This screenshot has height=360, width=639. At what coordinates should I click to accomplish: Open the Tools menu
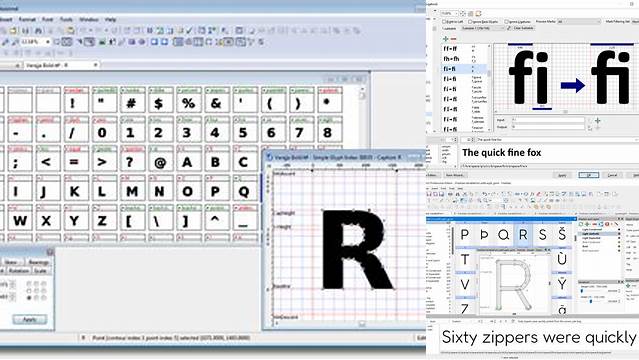click(66, 19)
